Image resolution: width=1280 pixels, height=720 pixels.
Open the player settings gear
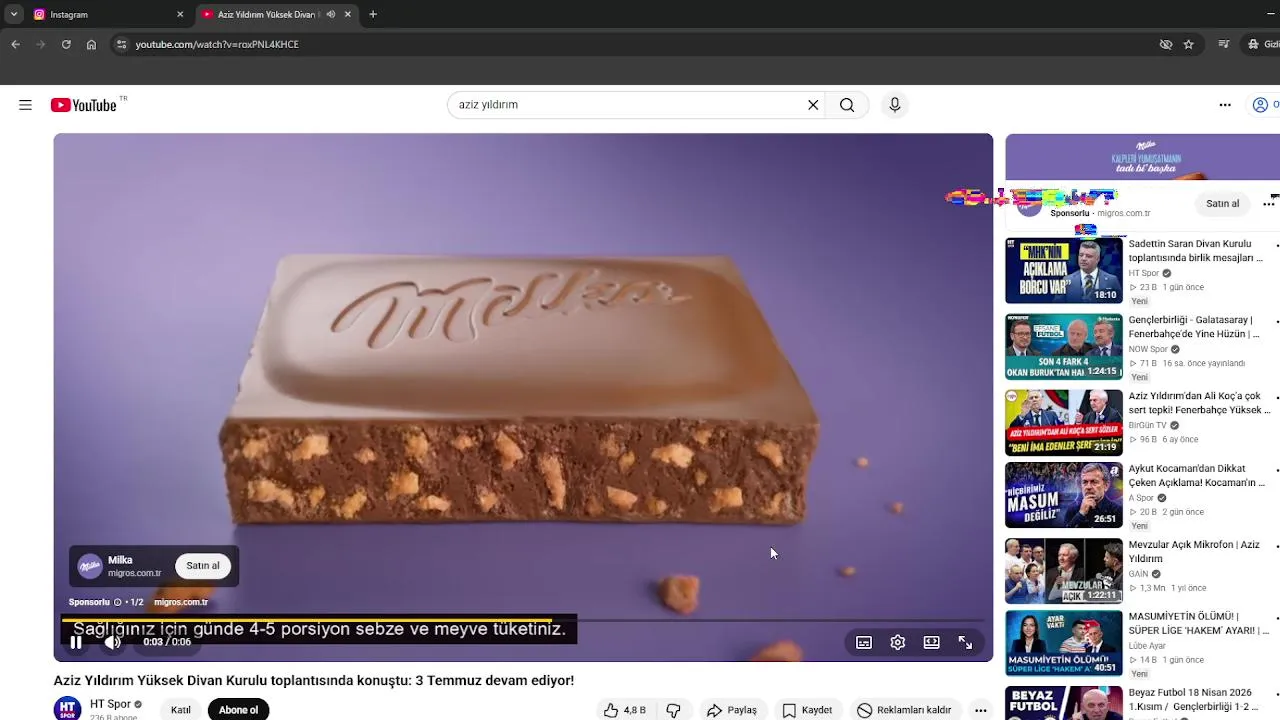pyautogui.click(x=898, y=643)
